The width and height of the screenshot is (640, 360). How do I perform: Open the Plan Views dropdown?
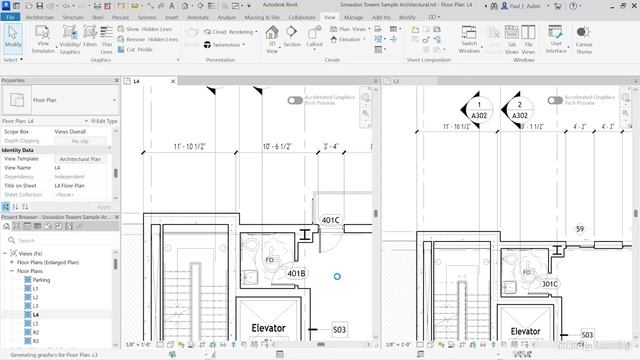350,29
